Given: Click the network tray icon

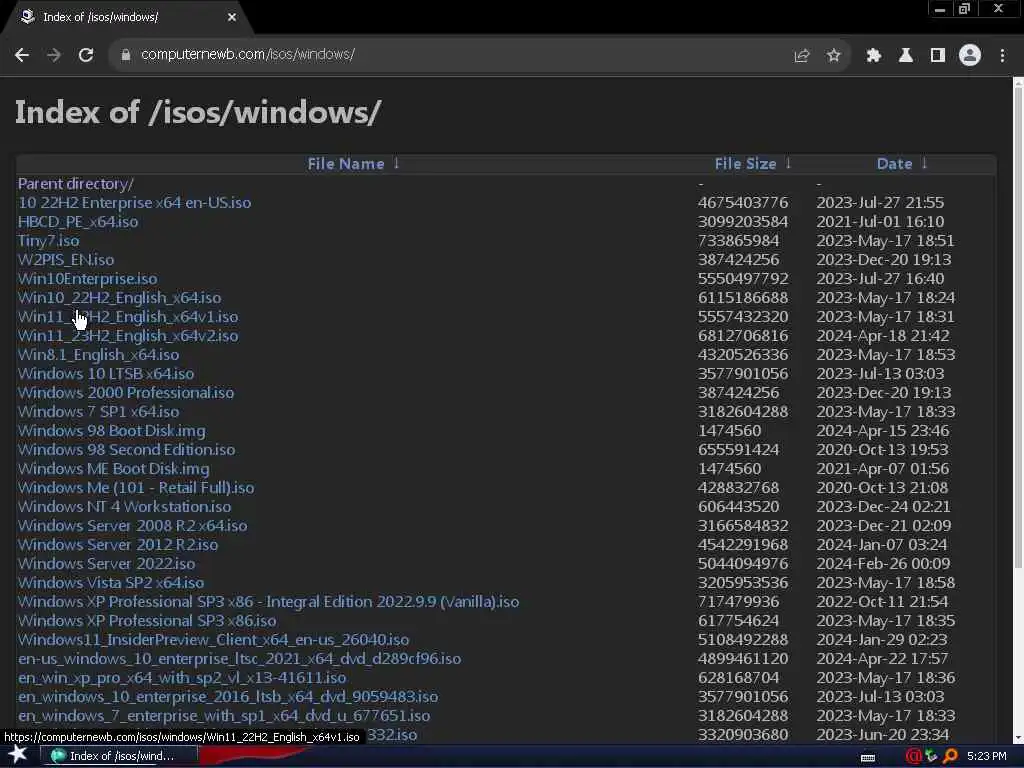Looking at the screenshot, I should pos(932,756).
